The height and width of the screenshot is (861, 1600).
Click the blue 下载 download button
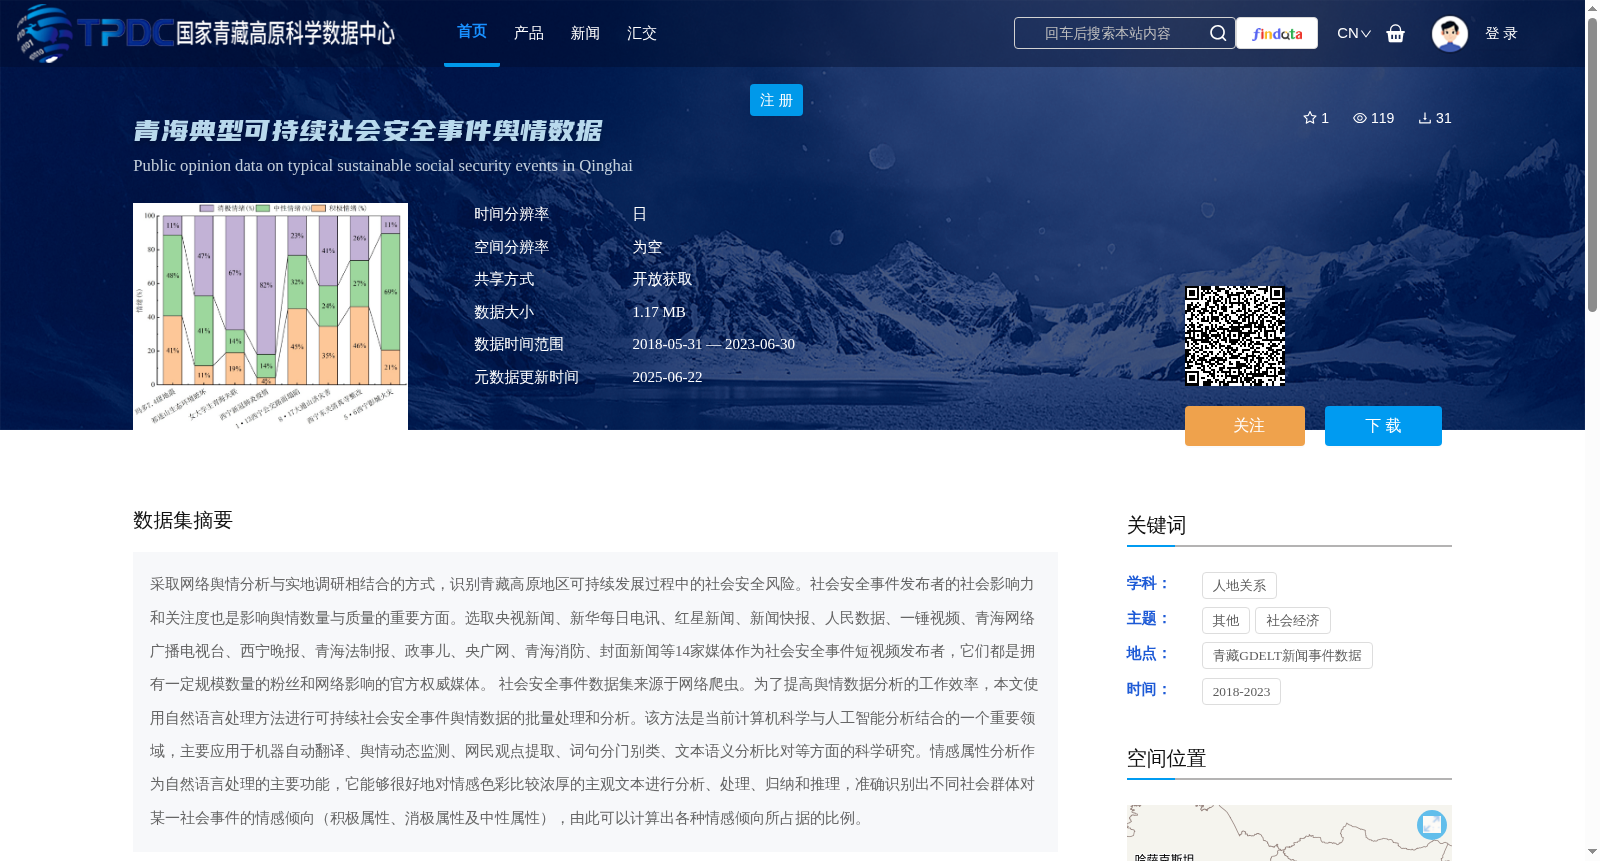(x=1383, y=426)
